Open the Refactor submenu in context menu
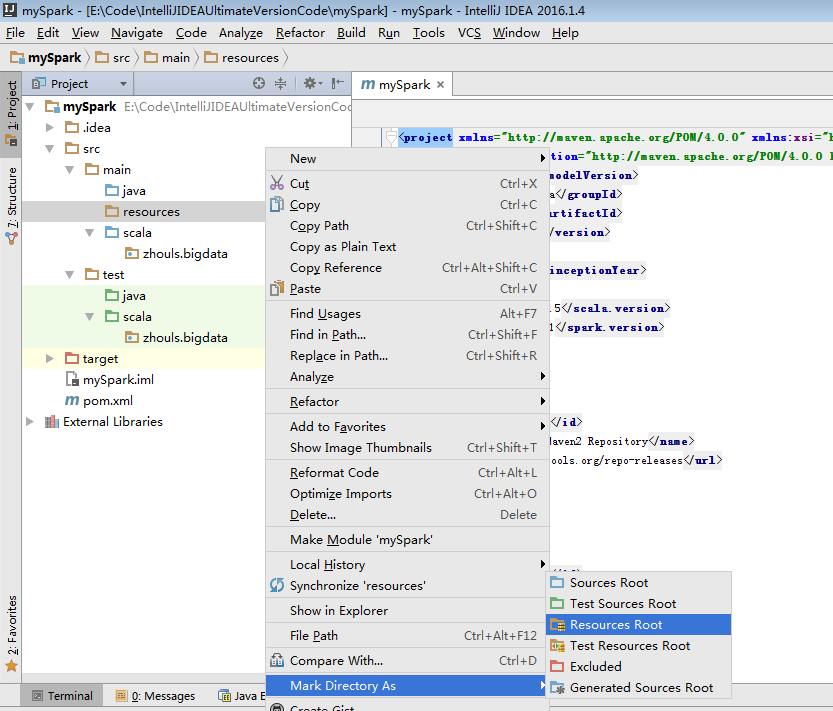833x711 pixels. pos(407,401)
